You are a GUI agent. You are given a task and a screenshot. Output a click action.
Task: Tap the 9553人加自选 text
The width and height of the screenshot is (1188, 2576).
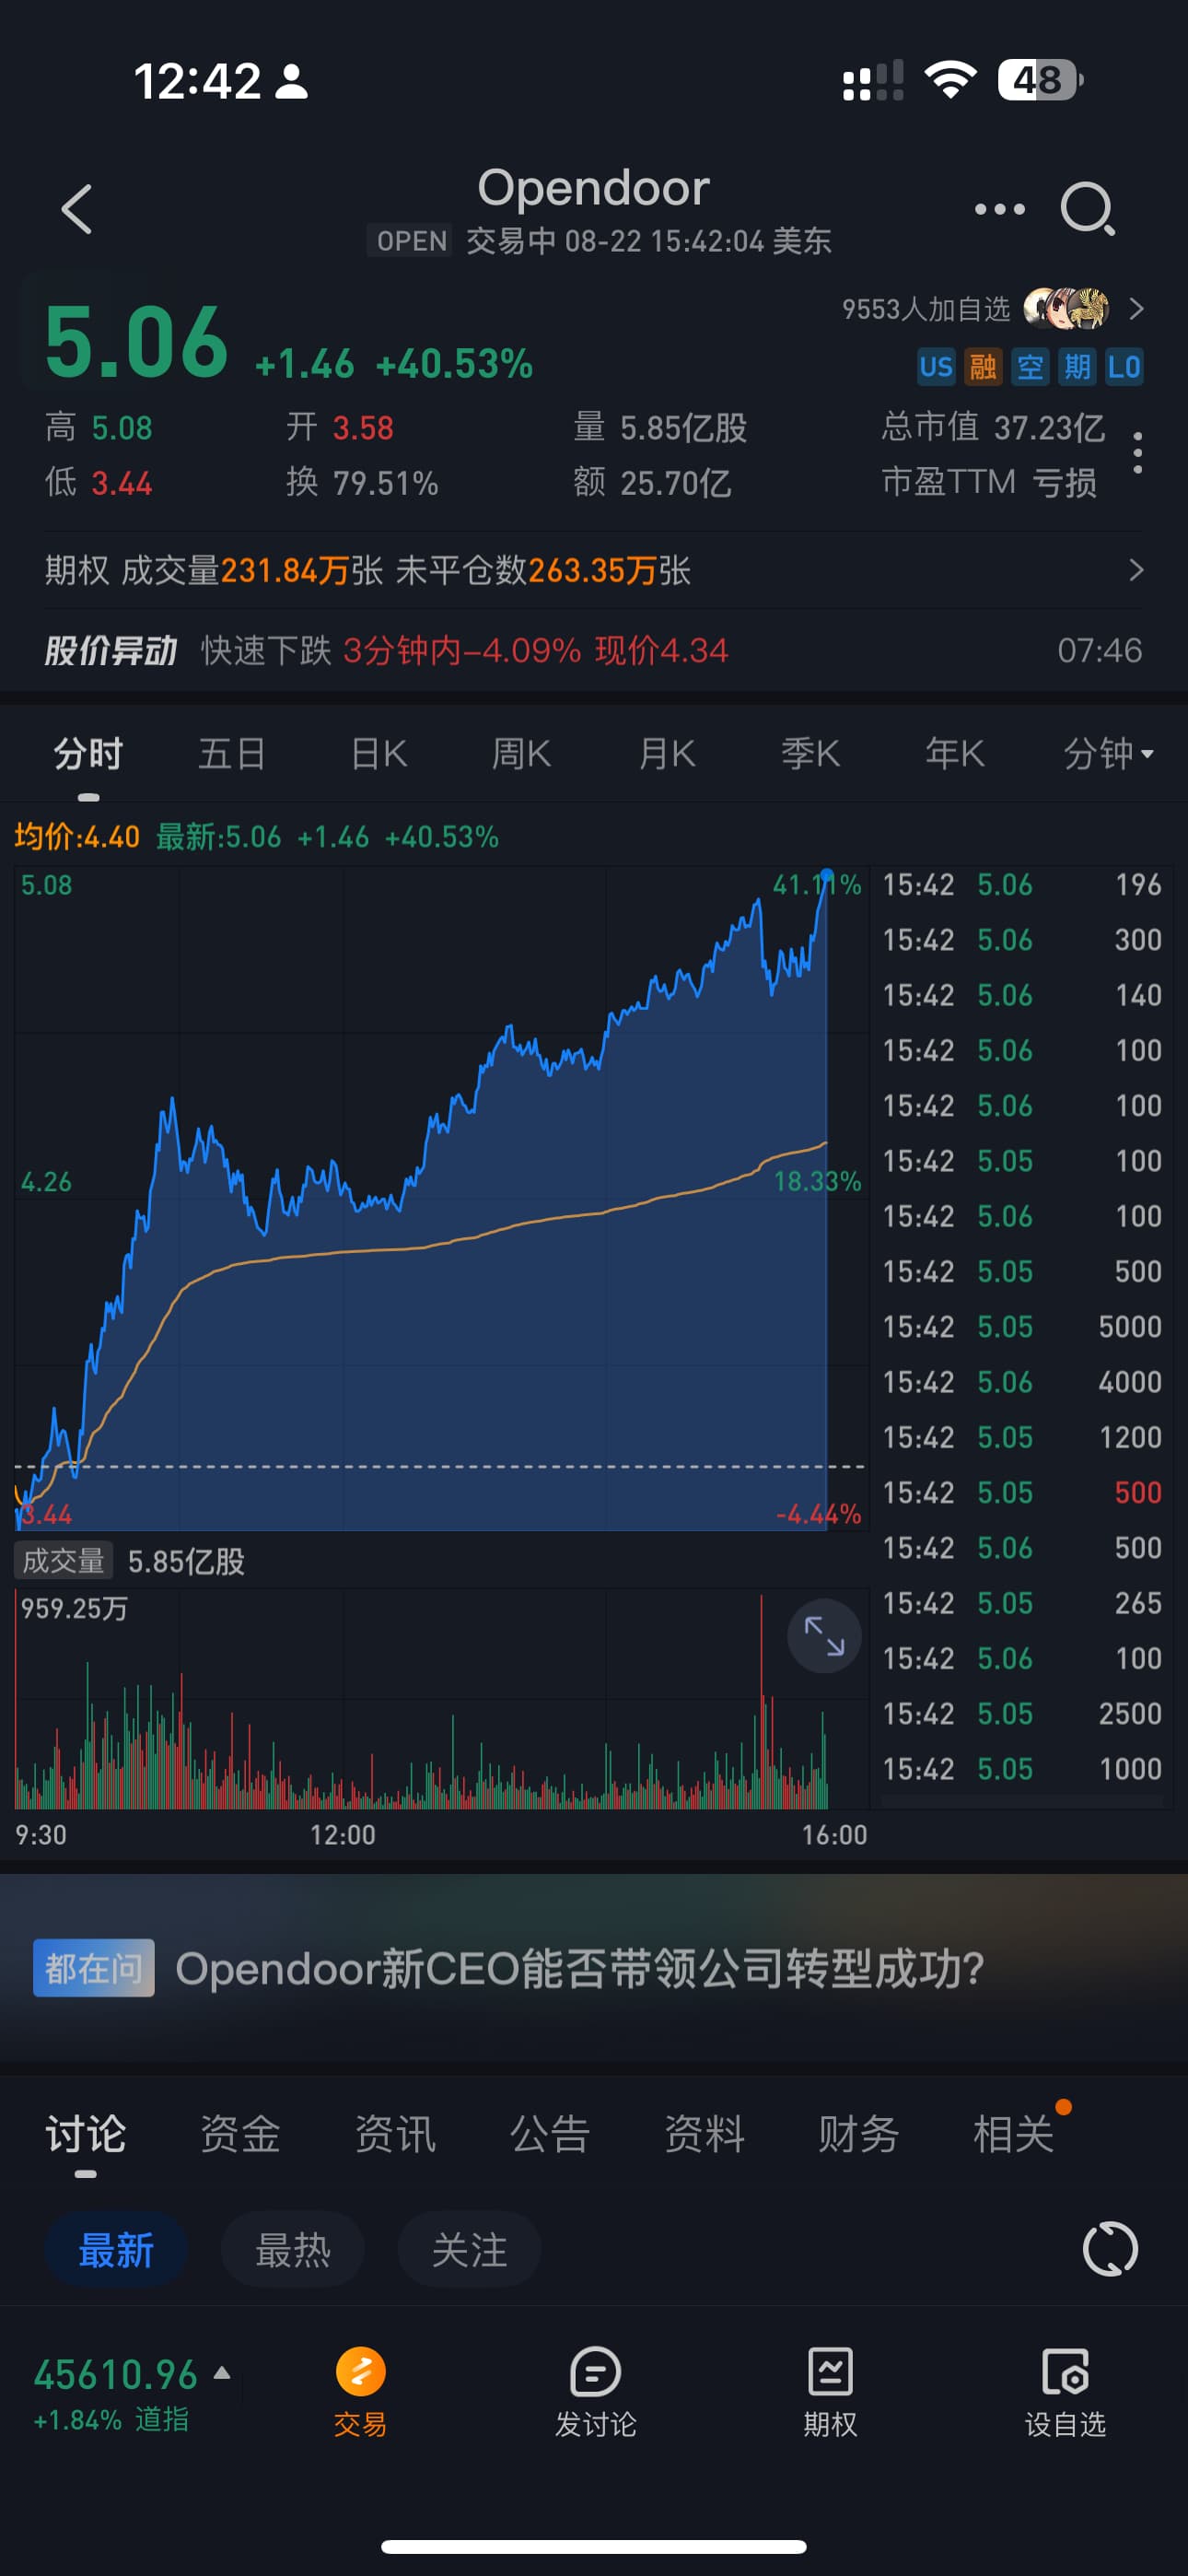[926, 309]
